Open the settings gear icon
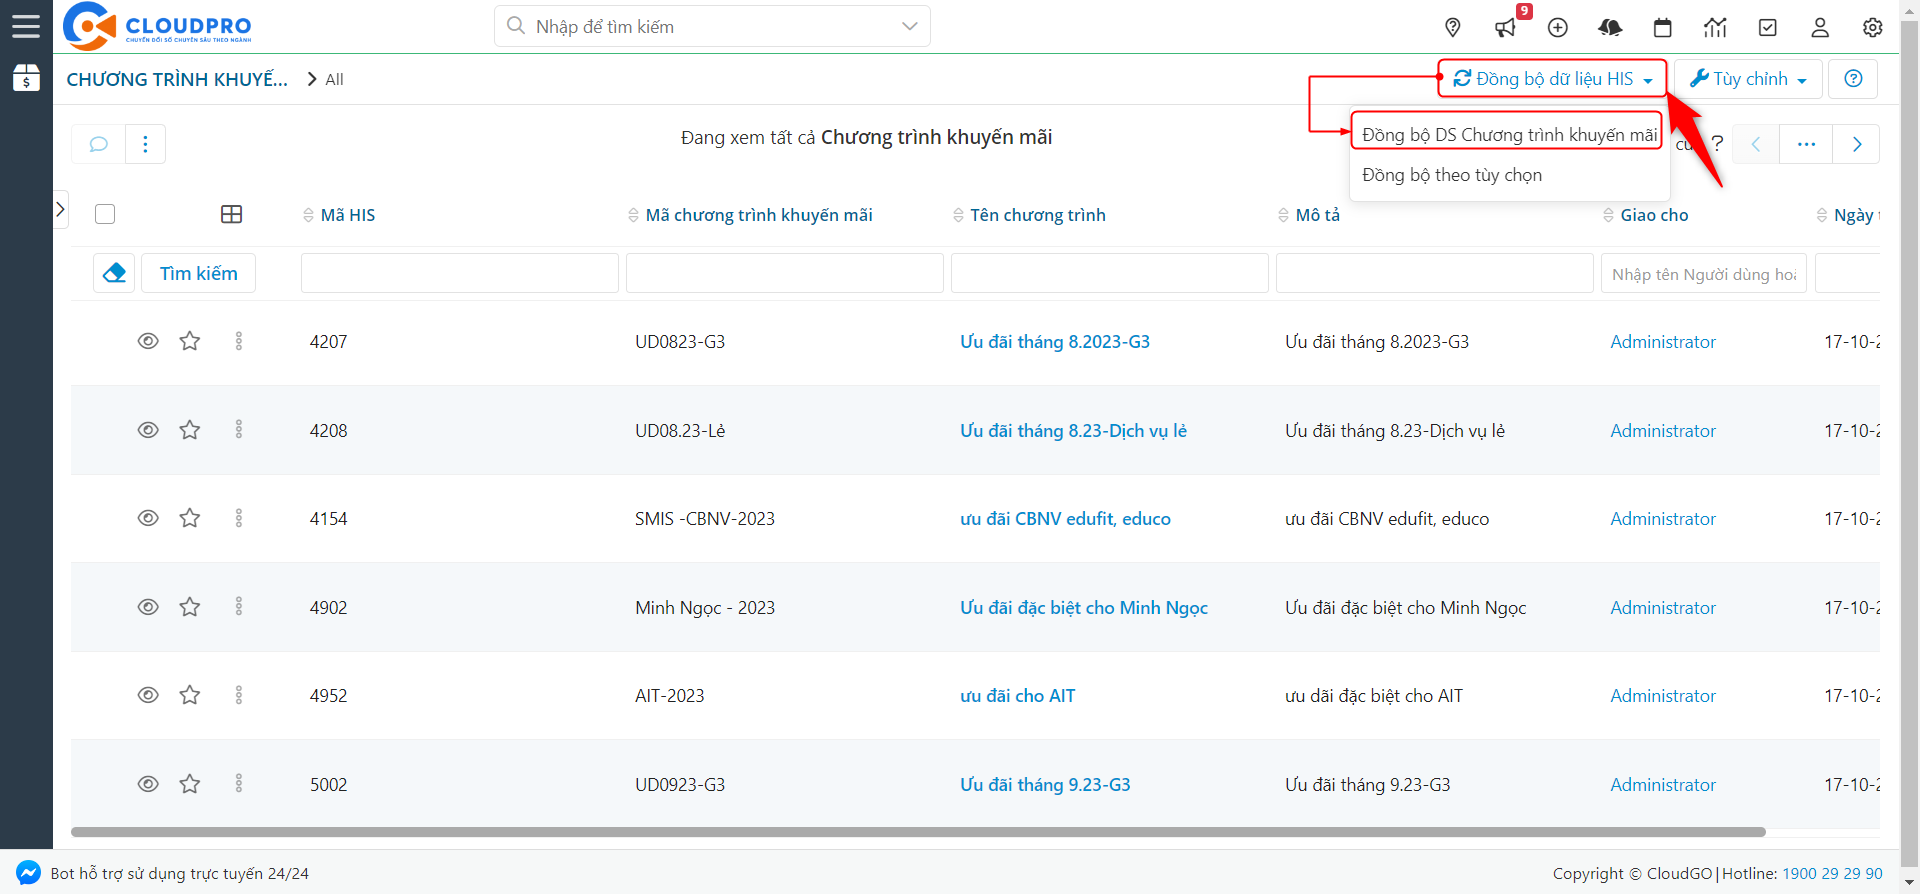Viewport: 1920px width, 894px height. 1873,28
